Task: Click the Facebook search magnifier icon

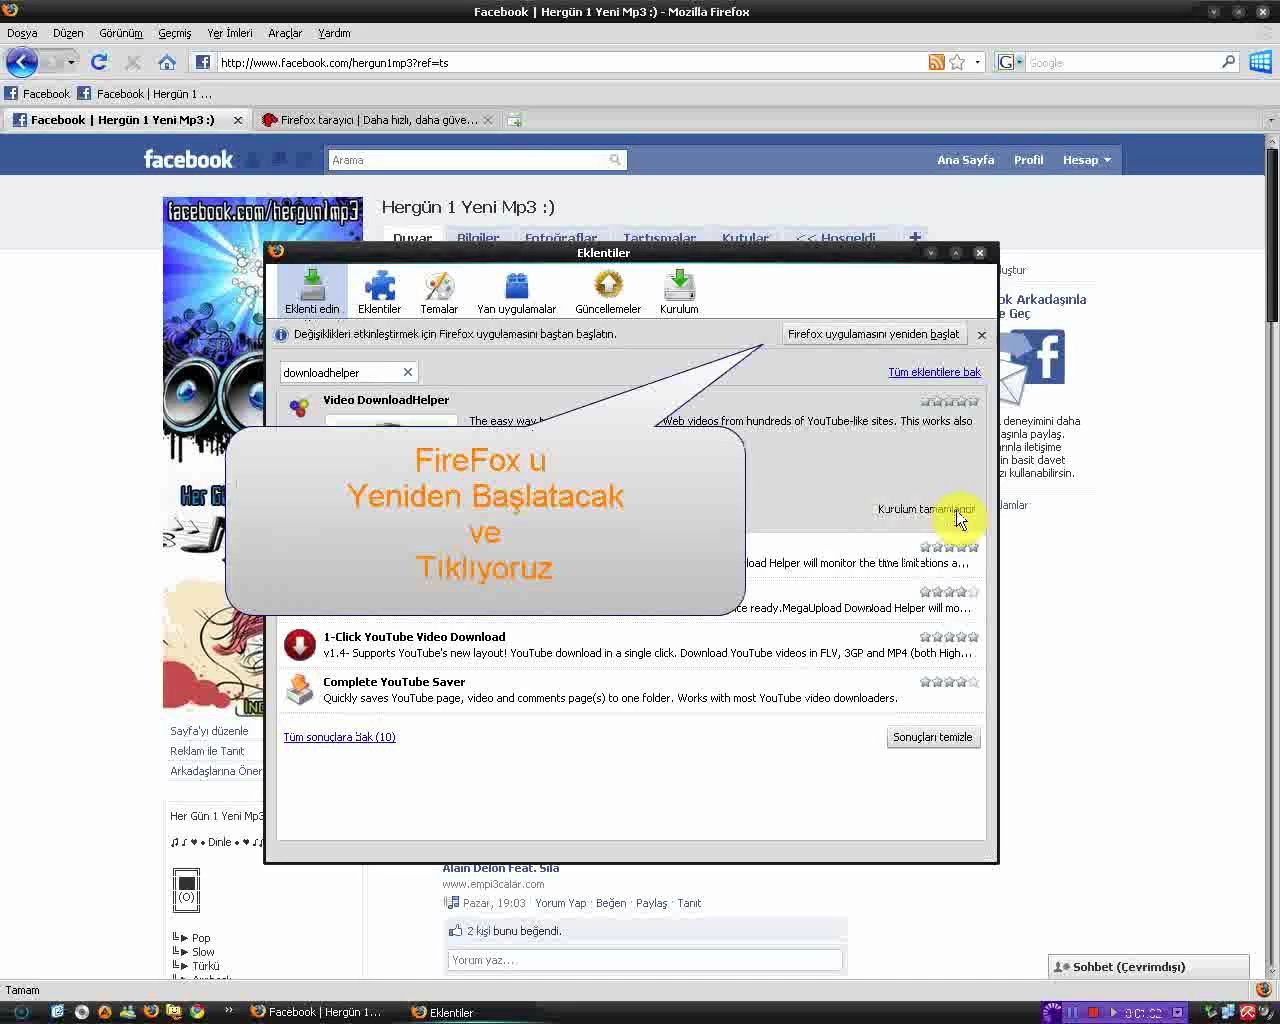Action: (616, 160)
